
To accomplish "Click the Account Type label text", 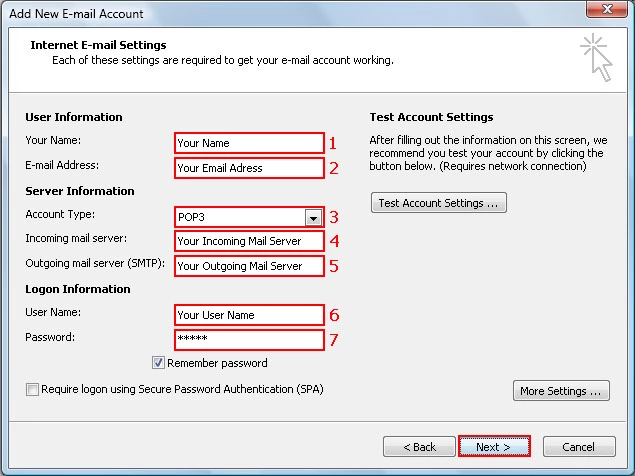I will click(59, 216).
